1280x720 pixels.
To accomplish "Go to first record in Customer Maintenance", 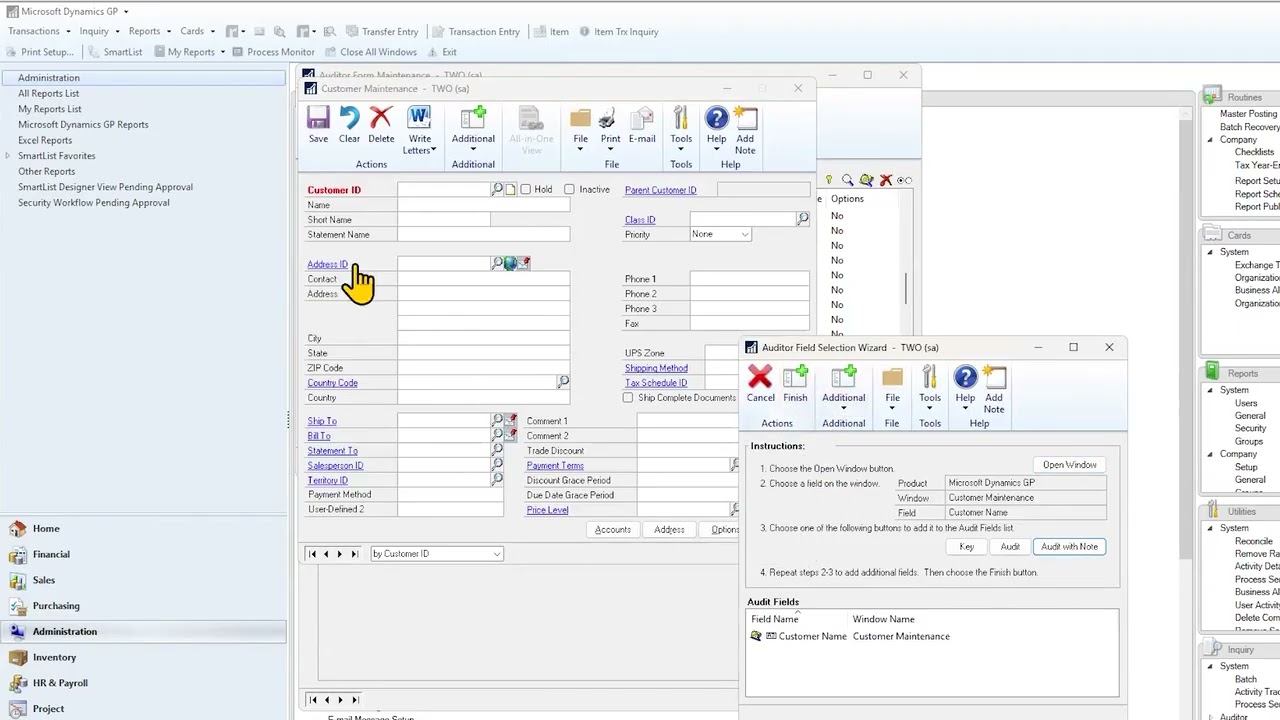I will 312,554.
